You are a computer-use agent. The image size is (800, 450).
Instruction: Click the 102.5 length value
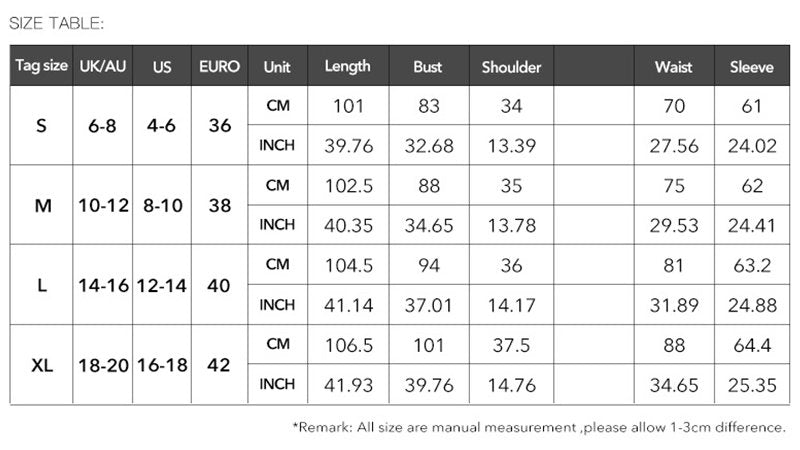click(x=348, y=186)
